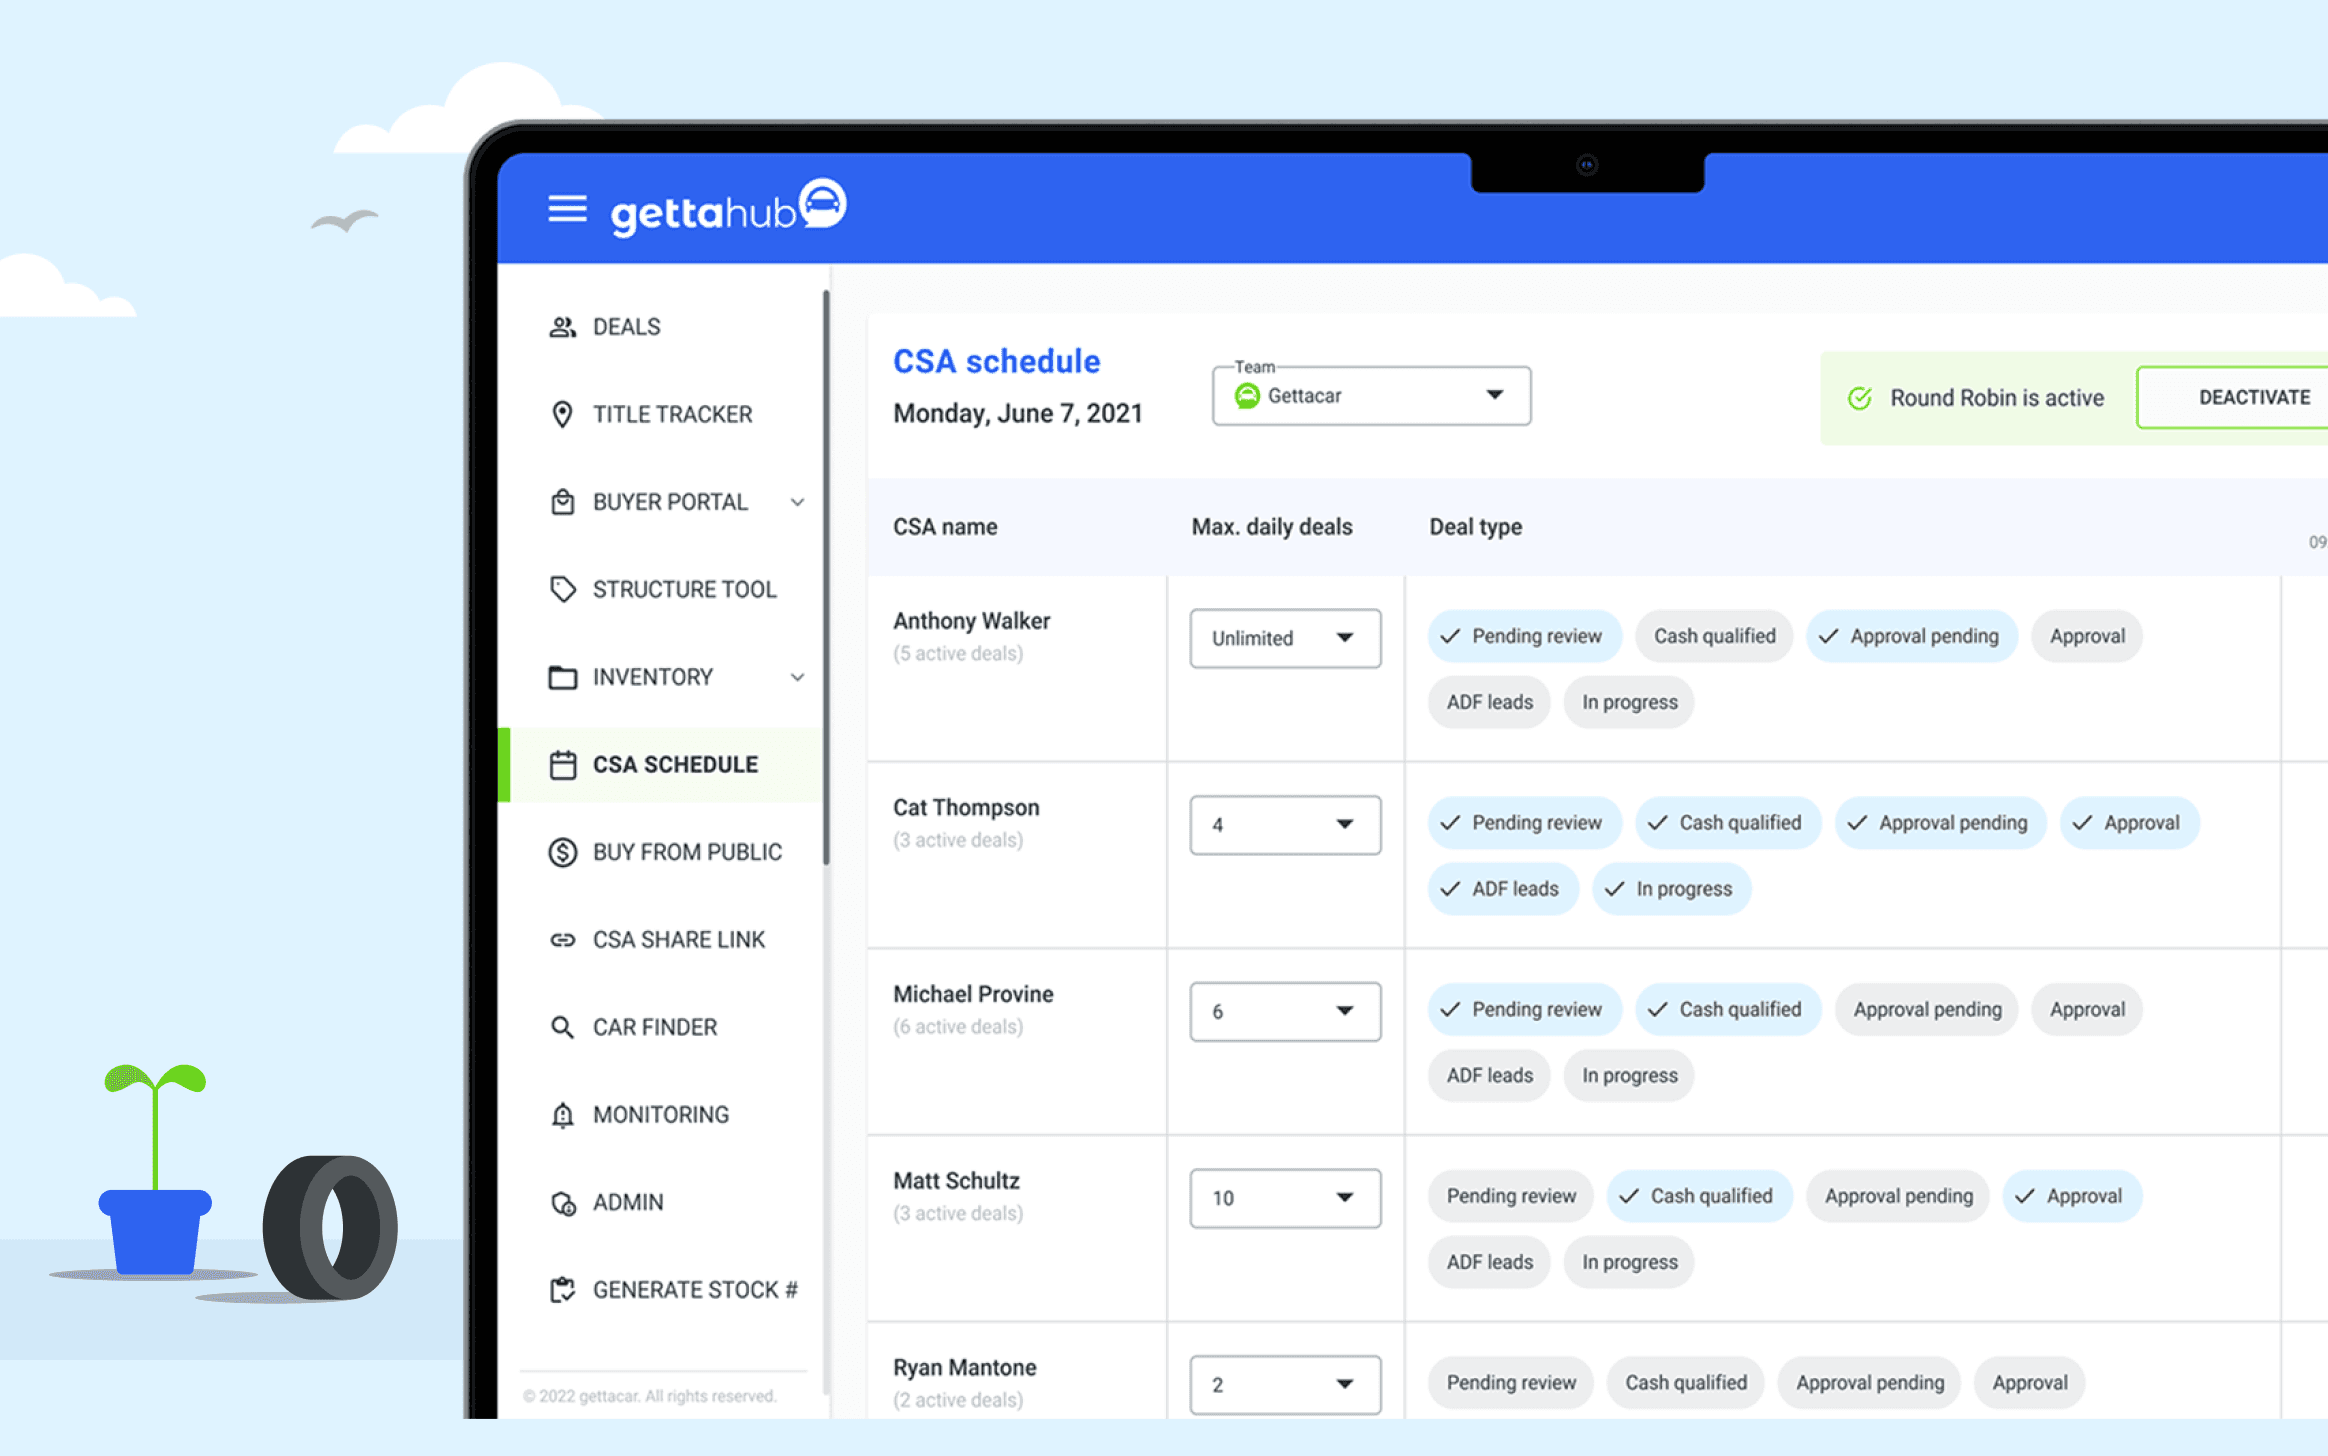Click the Monitoring bell icon
This screenshot has height=1456, width=2328.
(x=562, y=1115)
